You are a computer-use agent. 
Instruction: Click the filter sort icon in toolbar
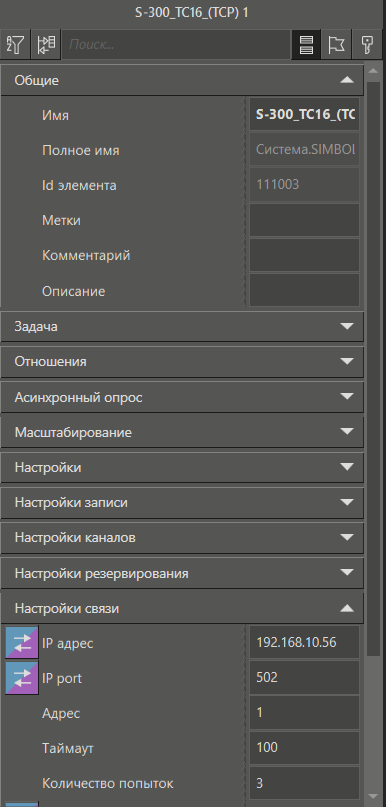point(15,45)
